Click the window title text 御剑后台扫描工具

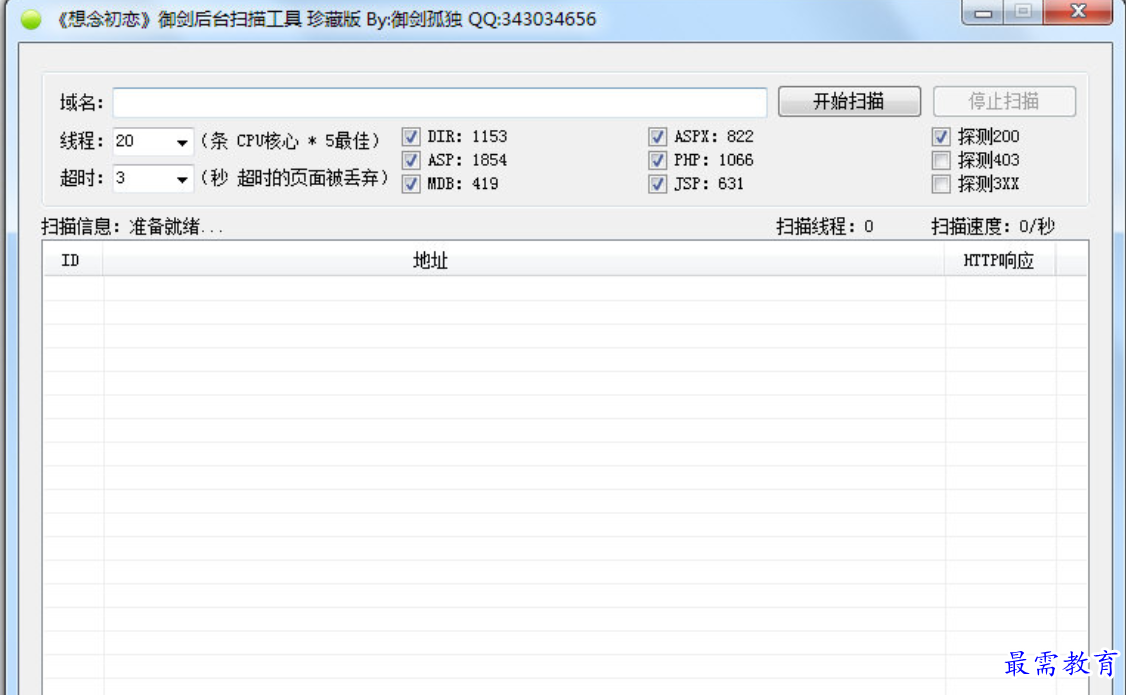pos(230,19)
